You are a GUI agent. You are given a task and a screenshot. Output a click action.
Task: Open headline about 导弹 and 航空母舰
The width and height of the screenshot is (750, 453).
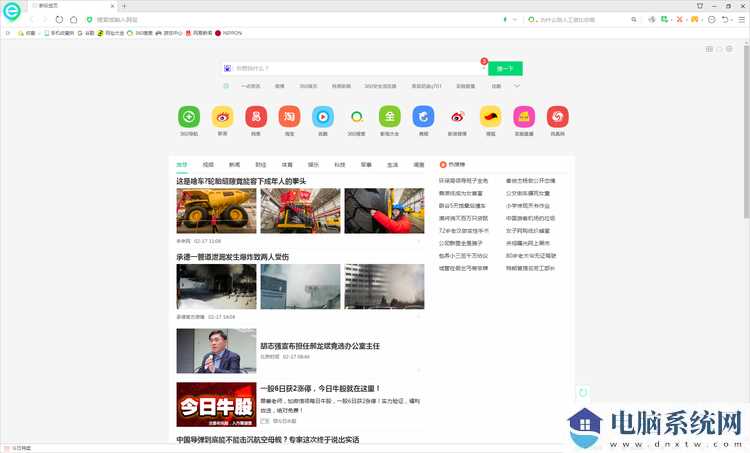point(268,440)
